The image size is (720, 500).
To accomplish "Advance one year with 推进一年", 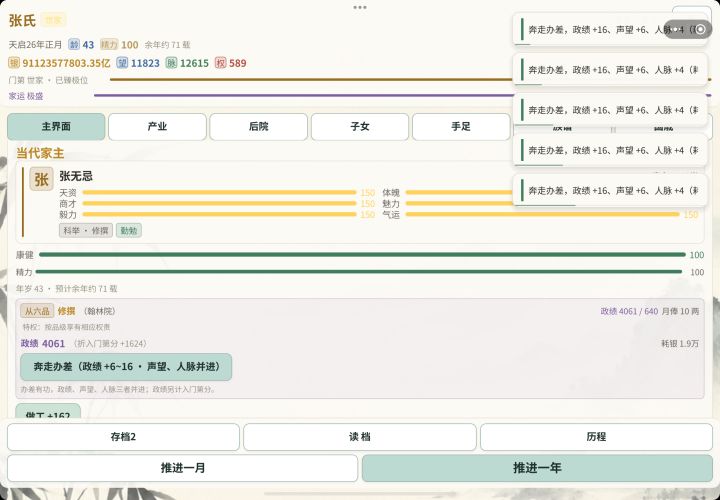I will (537, 468).
